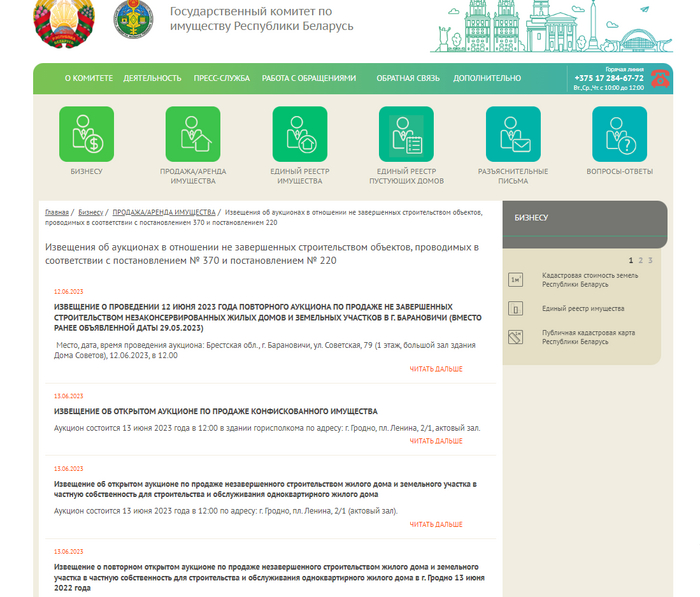Click ЧИТАТЬ ДАЛЬШЕ for the Барановичи auction notice
The width and height of the screenshot is (700, 597).
point(436,369)
